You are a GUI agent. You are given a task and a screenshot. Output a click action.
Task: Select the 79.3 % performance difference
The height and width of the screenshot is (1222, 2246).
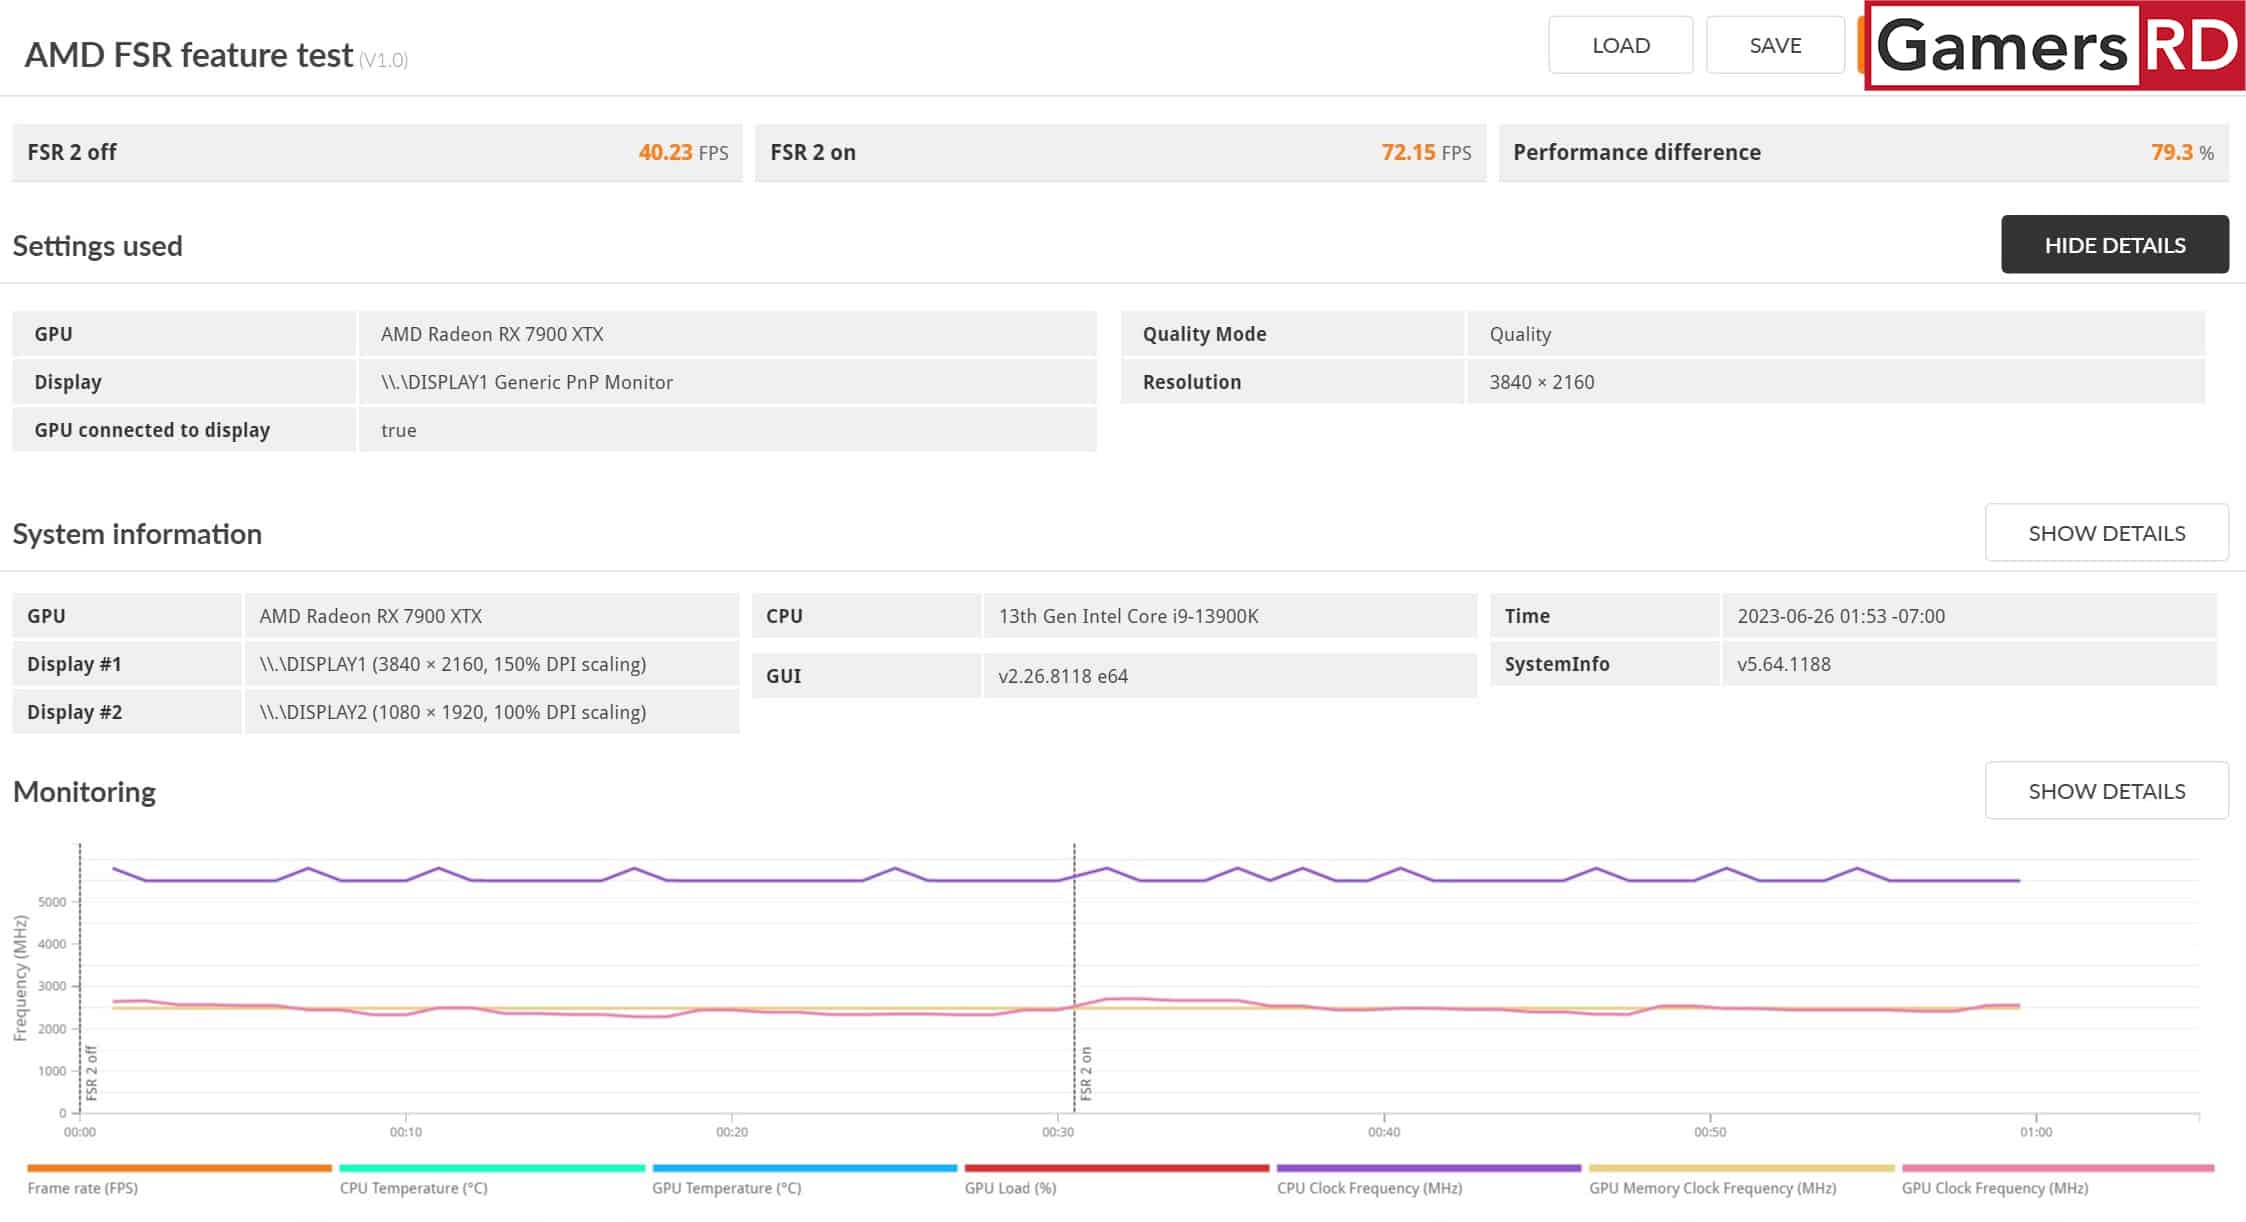click(2182, 152)
